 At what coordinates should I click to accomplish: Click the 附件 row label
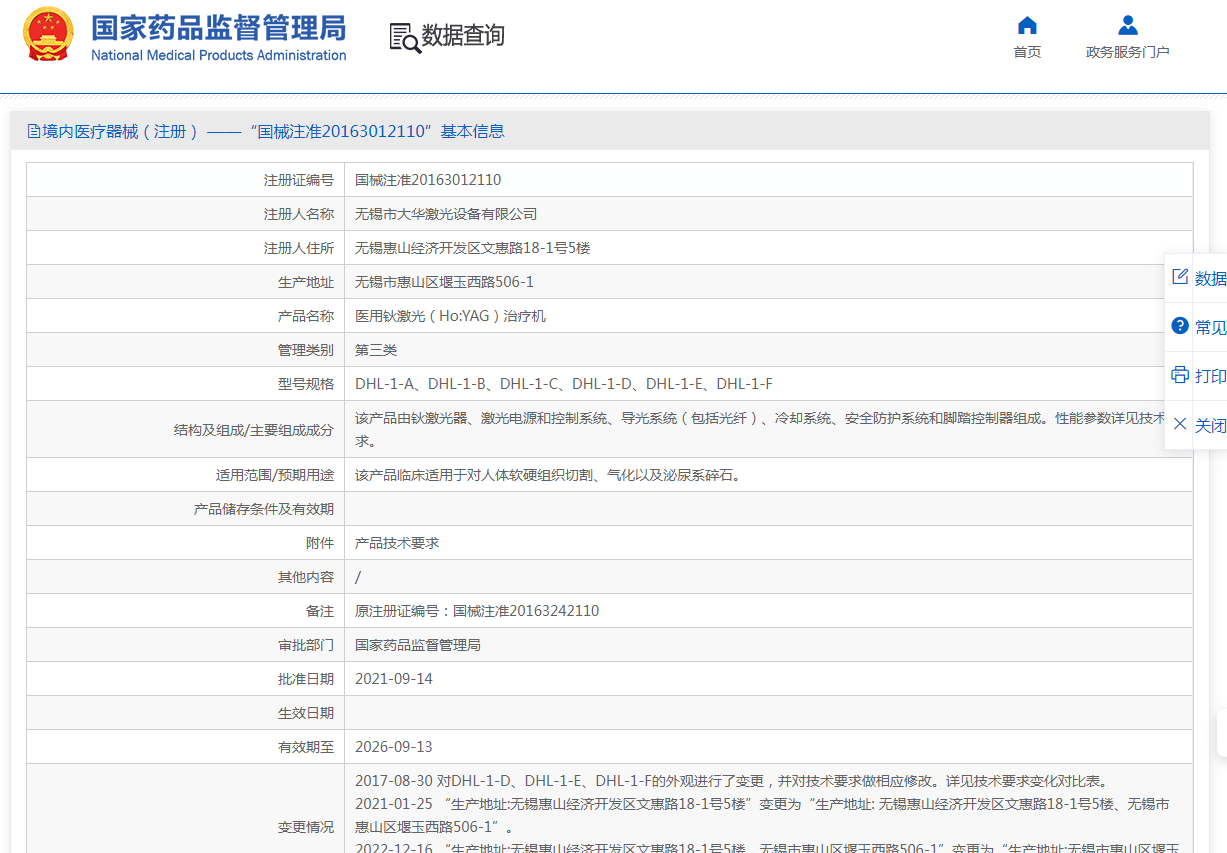tap(320, 543)
